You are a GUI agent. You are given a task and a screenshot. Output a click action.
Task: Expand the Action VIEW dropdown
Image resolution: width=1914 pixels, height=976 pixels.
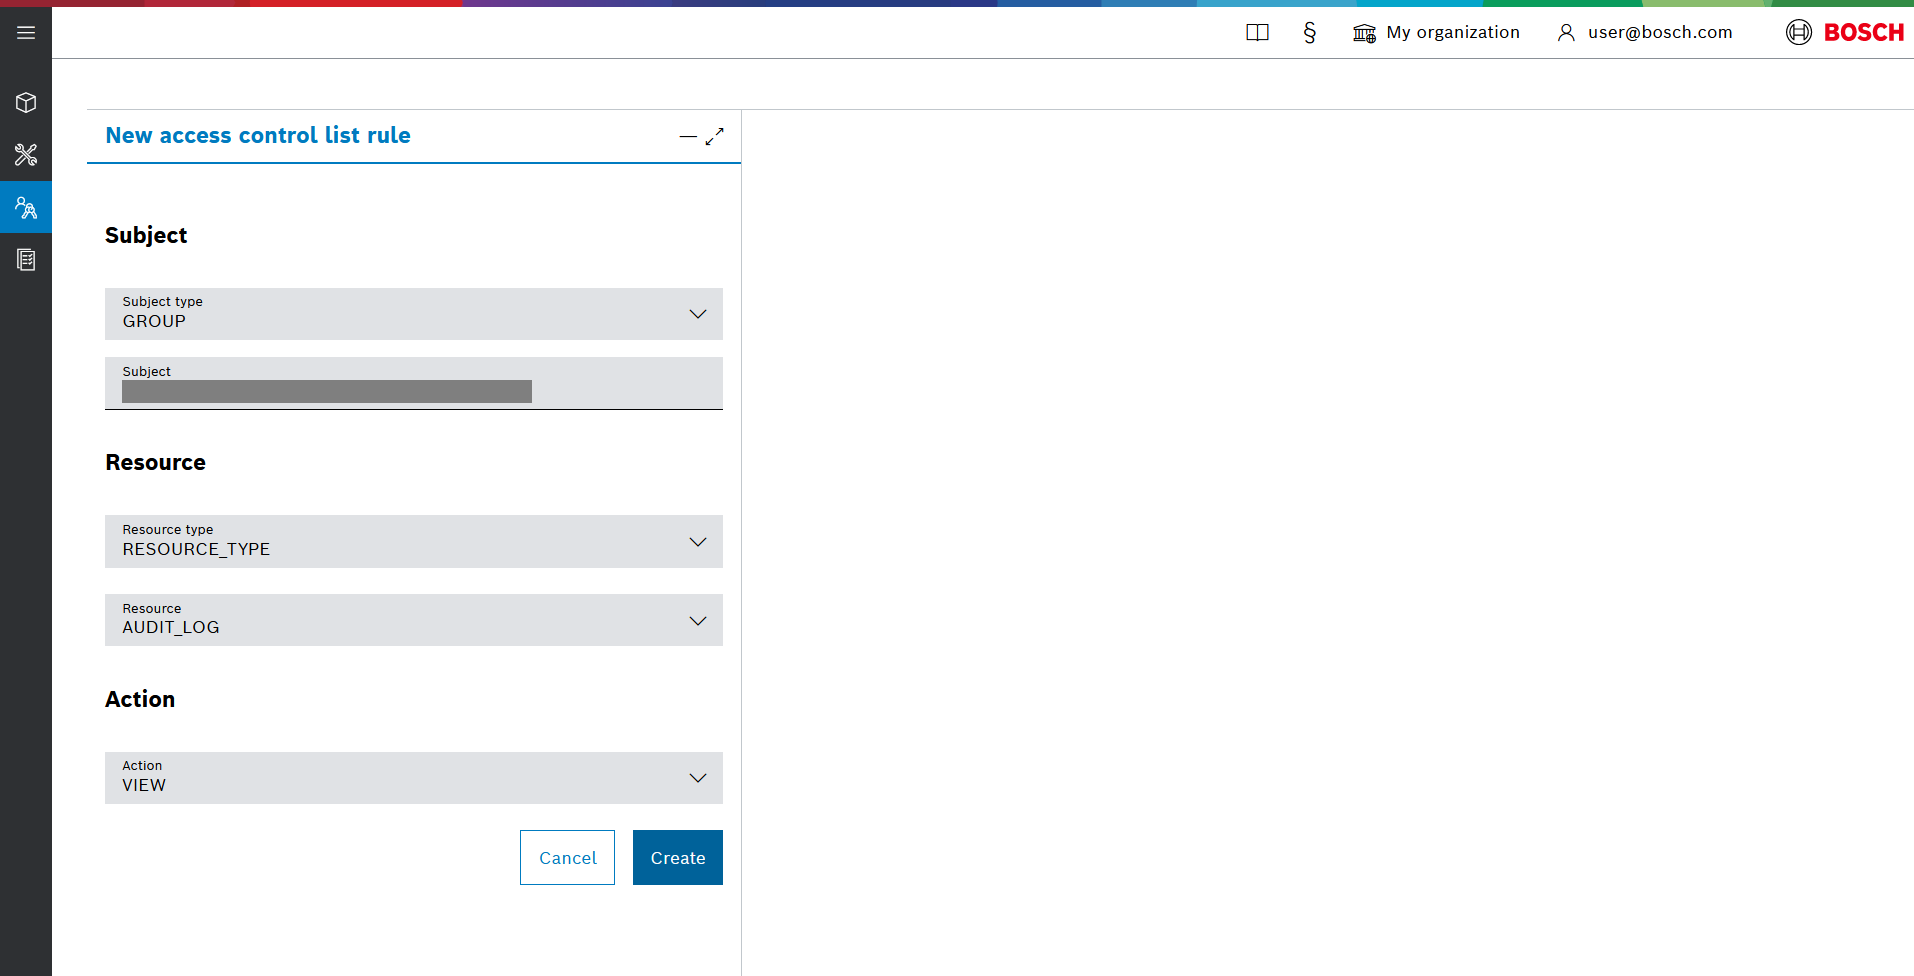[413, 778]
